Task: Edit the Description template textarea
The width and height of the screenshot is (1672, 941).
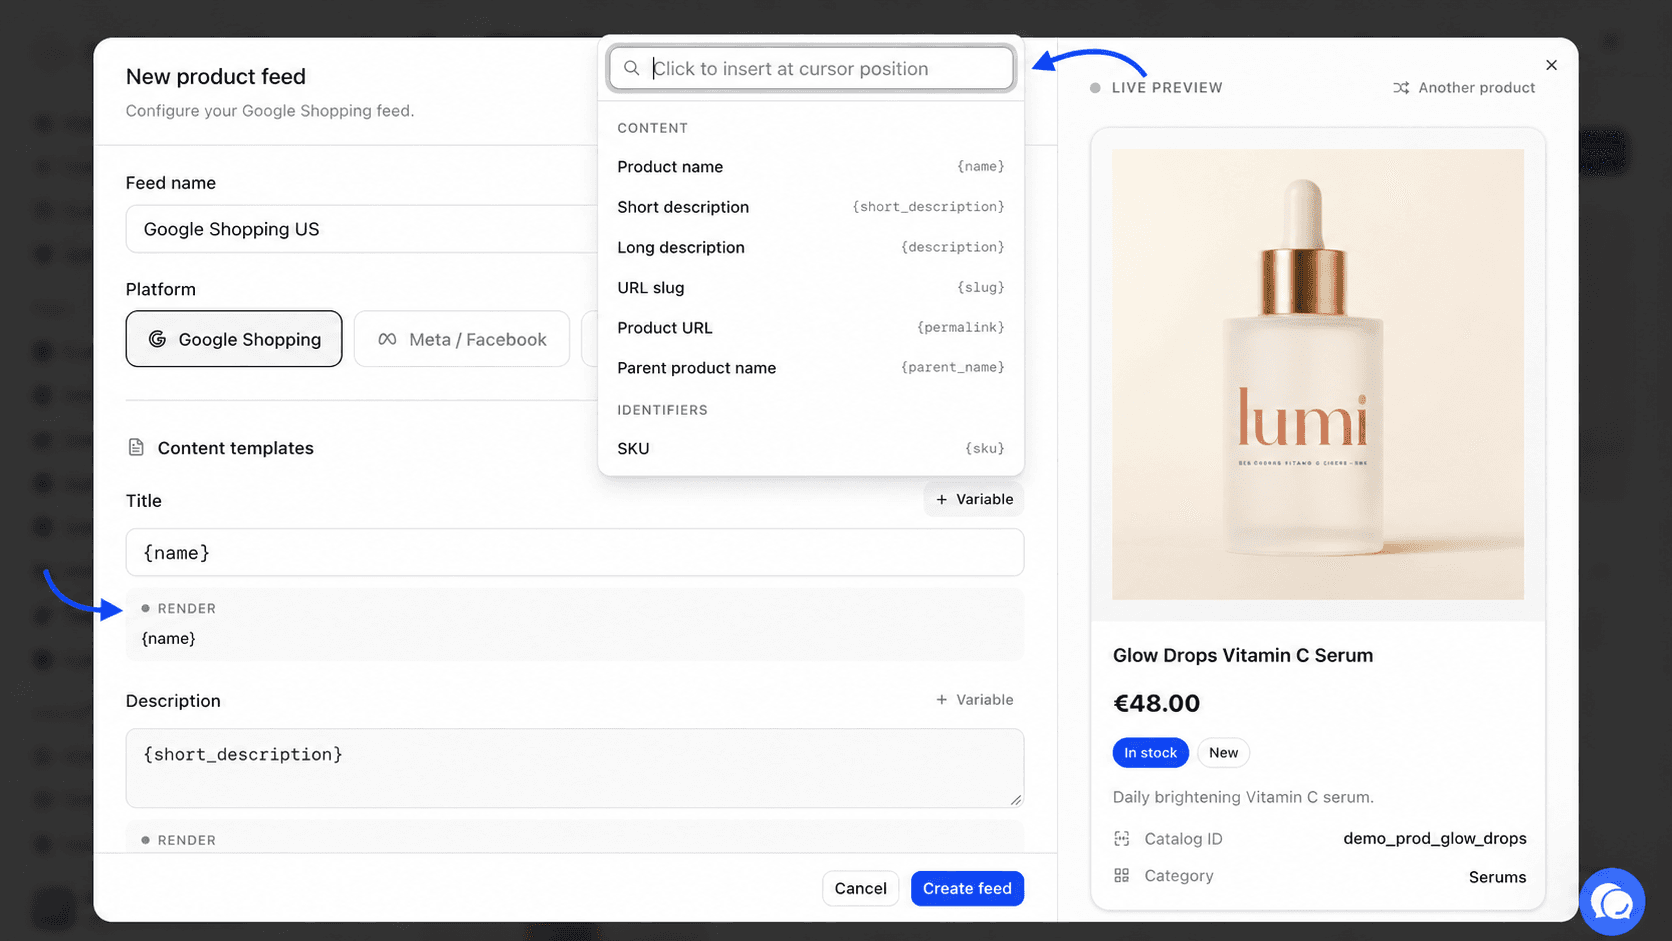Action: click(575, 768)
